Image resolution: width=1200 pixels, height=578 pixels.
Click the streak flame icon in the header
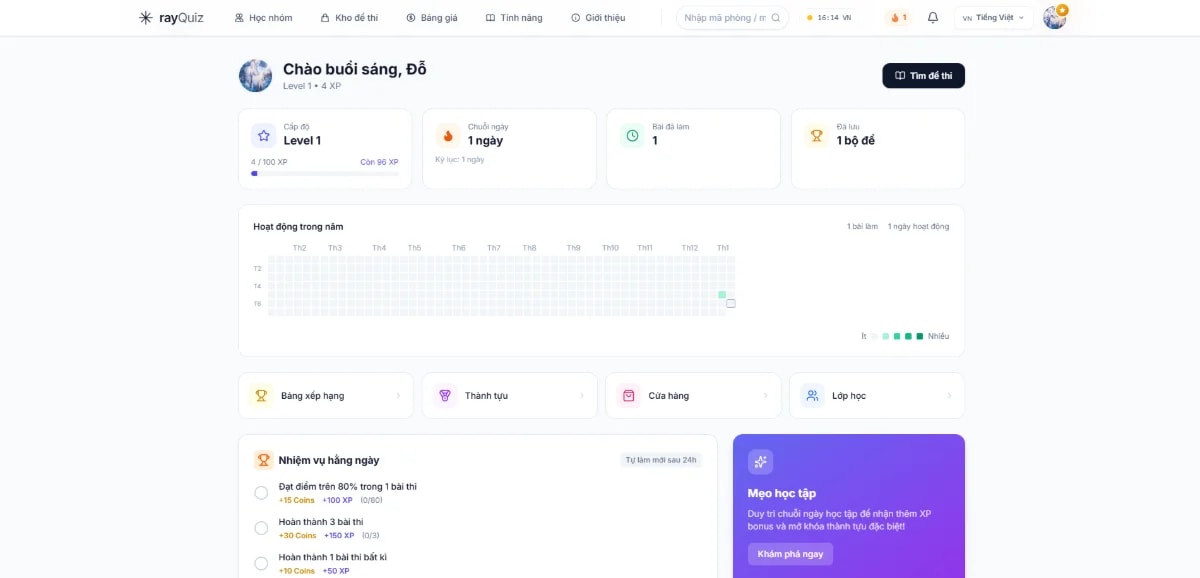tap(895, 17)
